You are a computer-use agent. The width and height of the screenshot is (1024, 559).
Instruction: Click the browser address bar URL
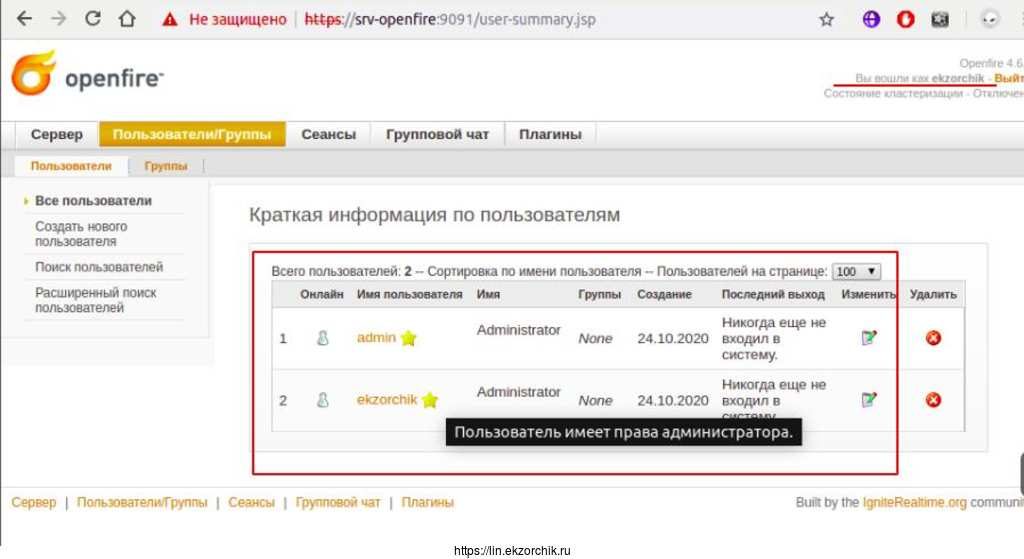tap(450, 19)
